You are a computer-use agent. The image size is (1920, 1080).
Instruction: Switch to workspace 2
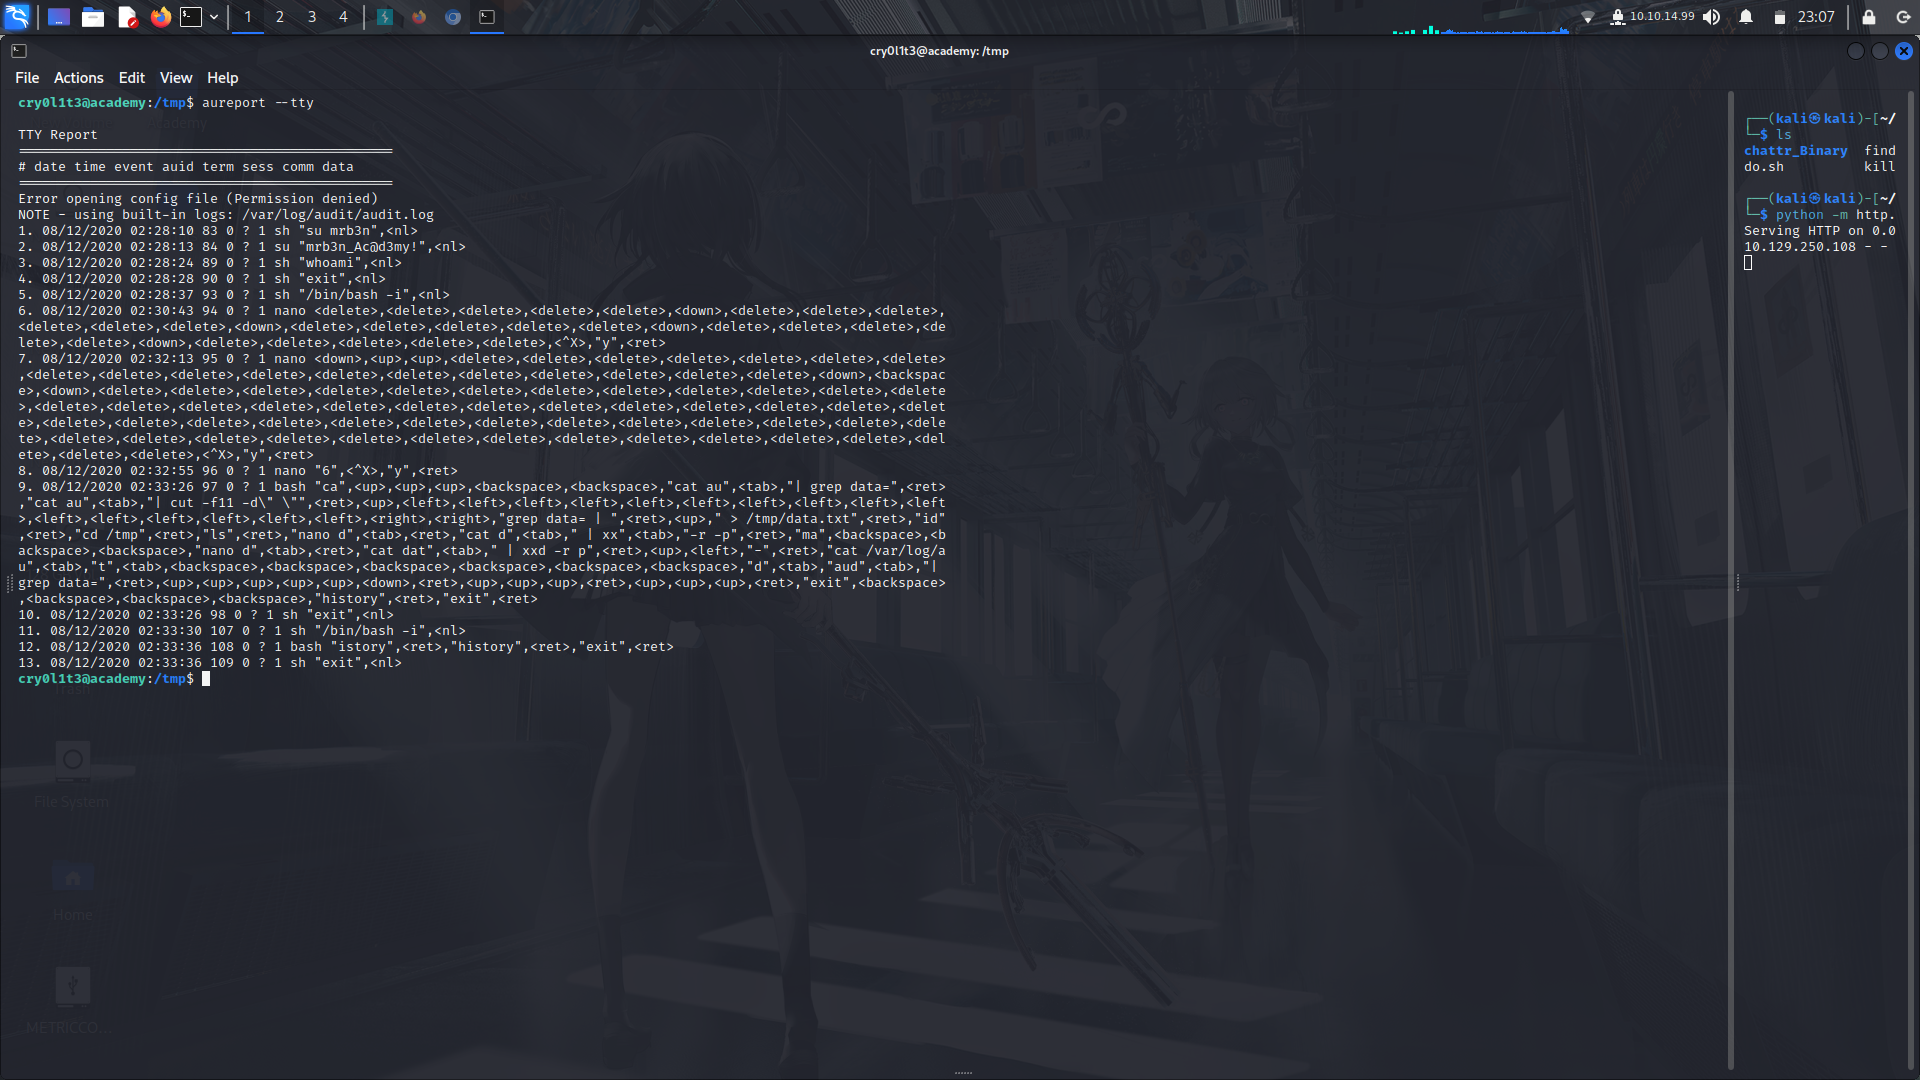click(x=279, y=17)
